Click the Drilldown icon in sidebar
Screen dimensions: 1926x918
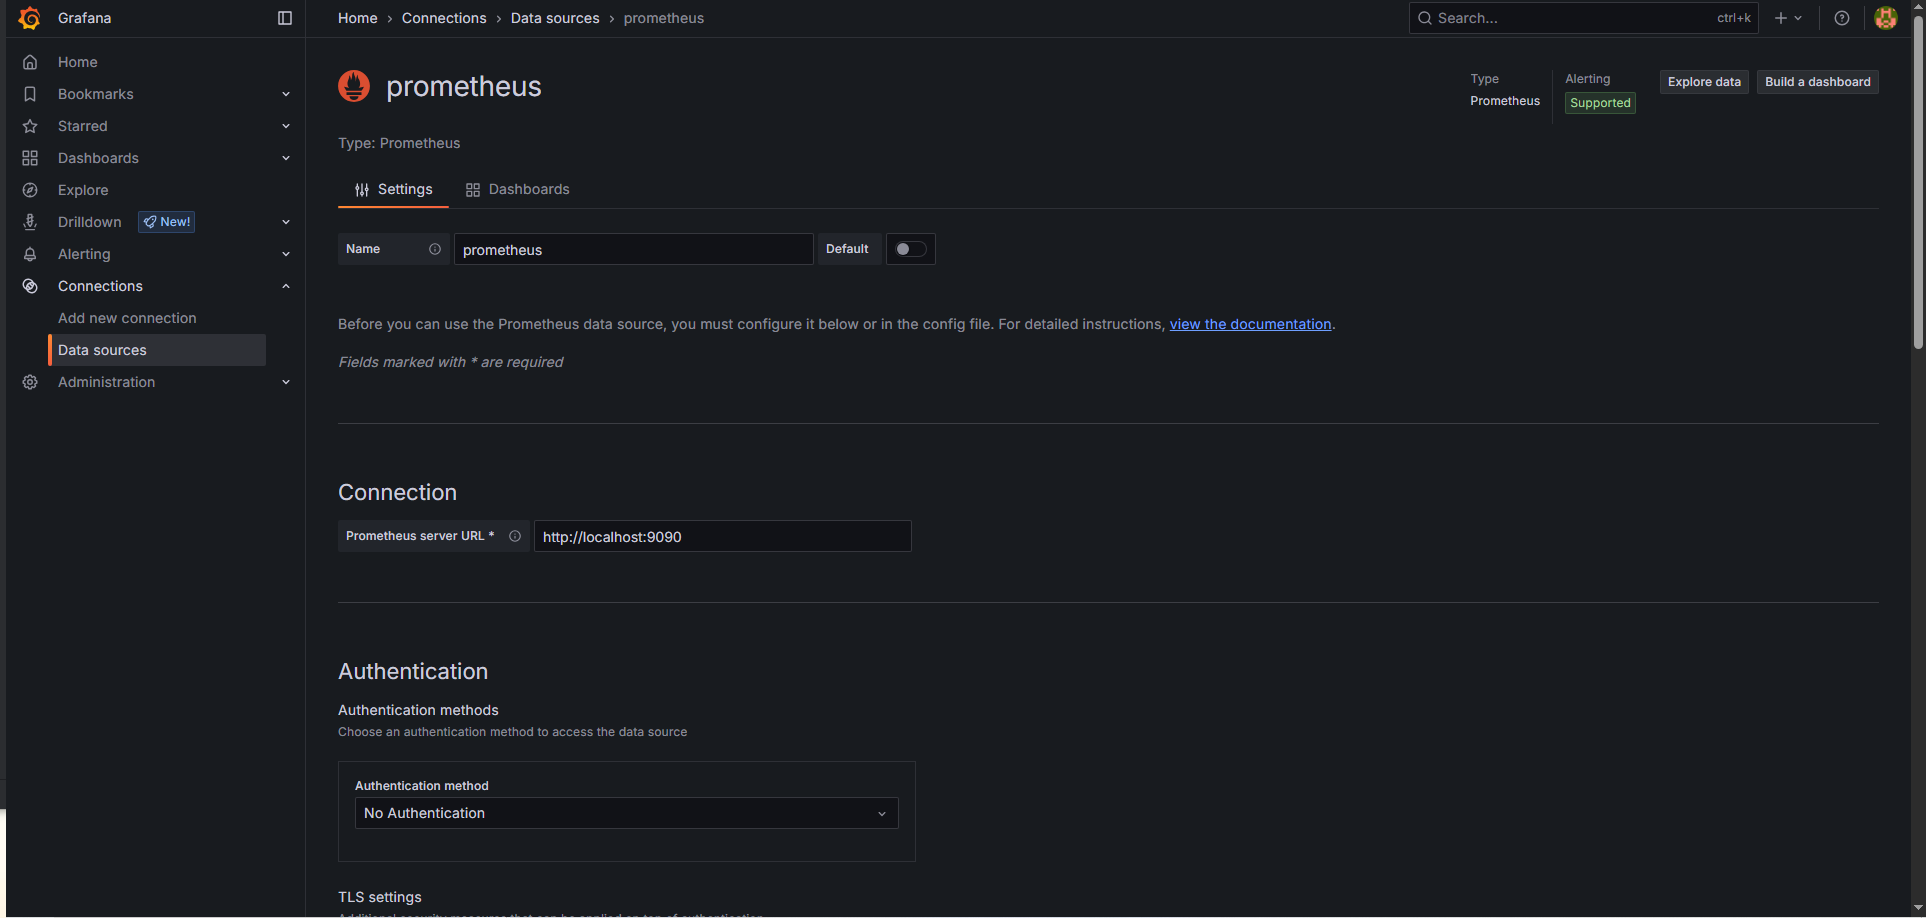[30, 222]
